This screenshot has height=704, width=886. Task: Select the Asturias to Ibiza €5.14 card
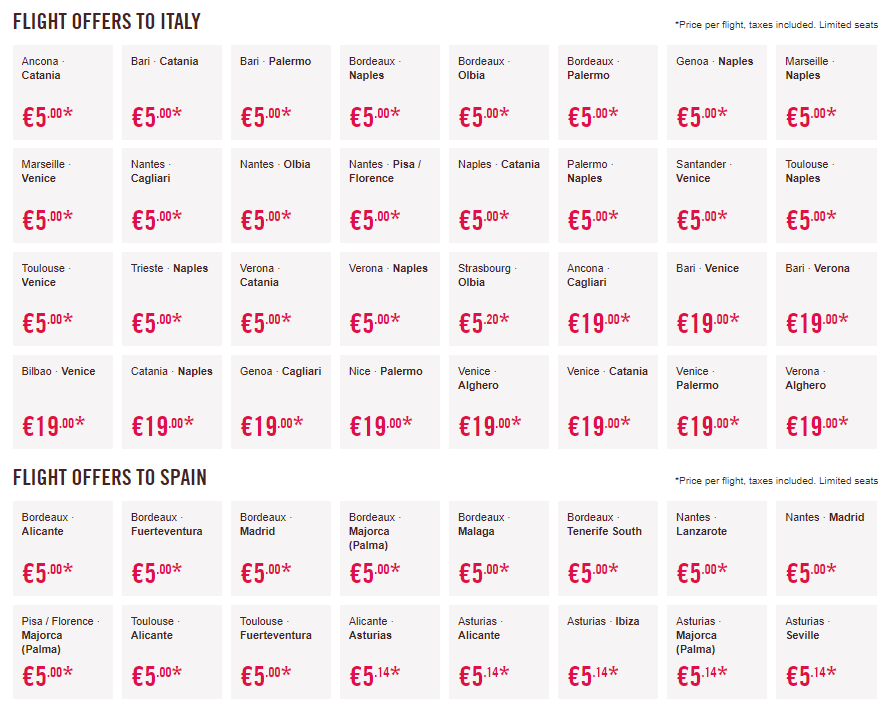[x=608, y=652]
